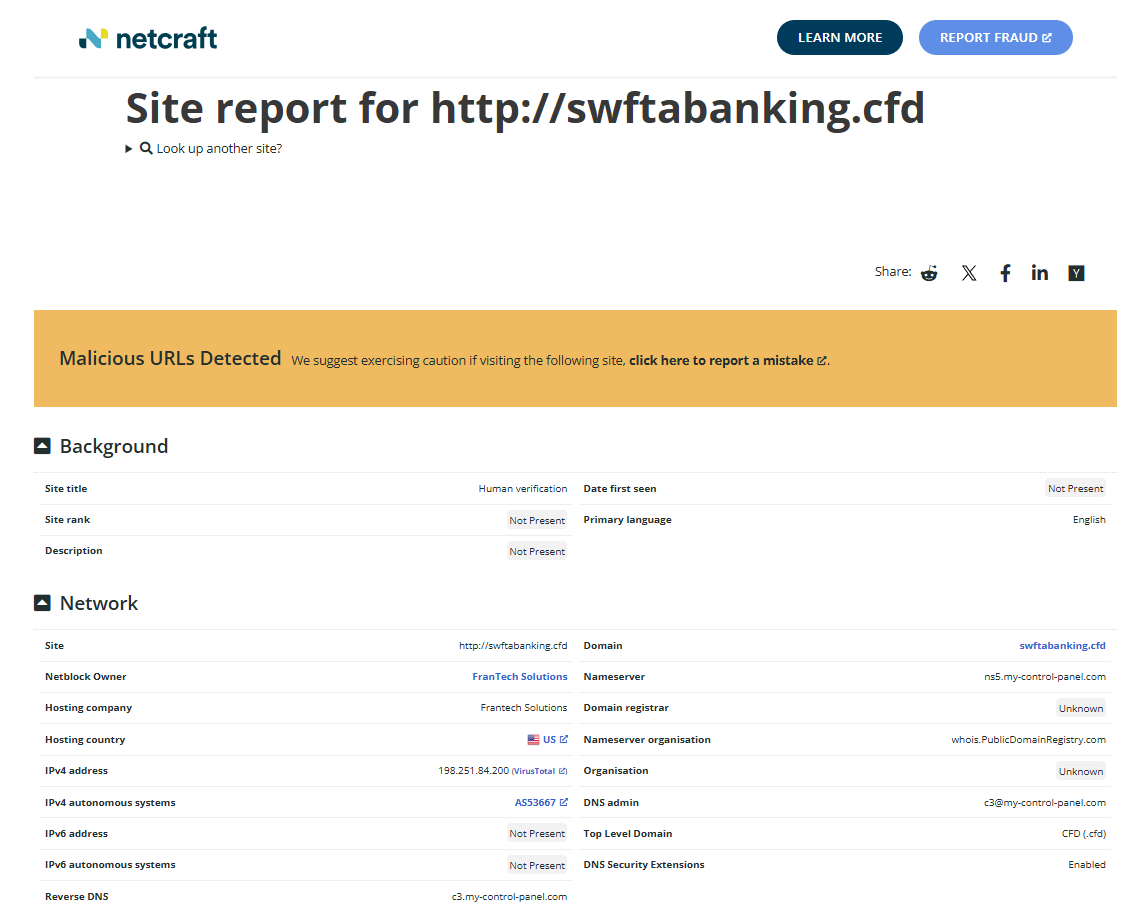1133x916 pixels.
Task: Click 'Frantech Solutions' hosting company value
Action: tap(524, 708)
